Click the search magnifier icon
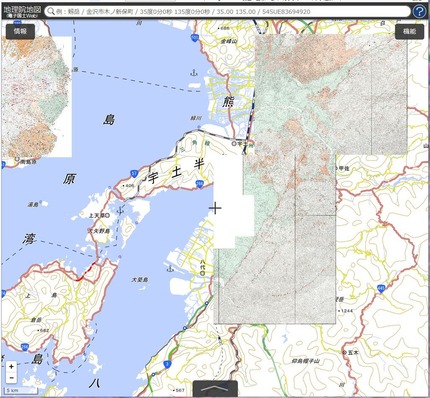430x398 pixels. tap(51, 11)
